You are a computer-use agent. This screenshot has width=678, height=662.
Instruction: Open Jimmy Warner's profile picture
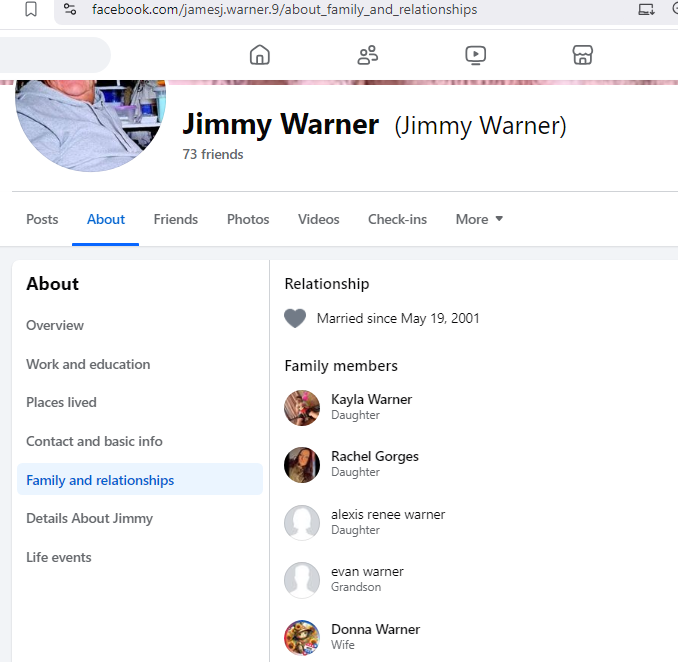(90, 125)
